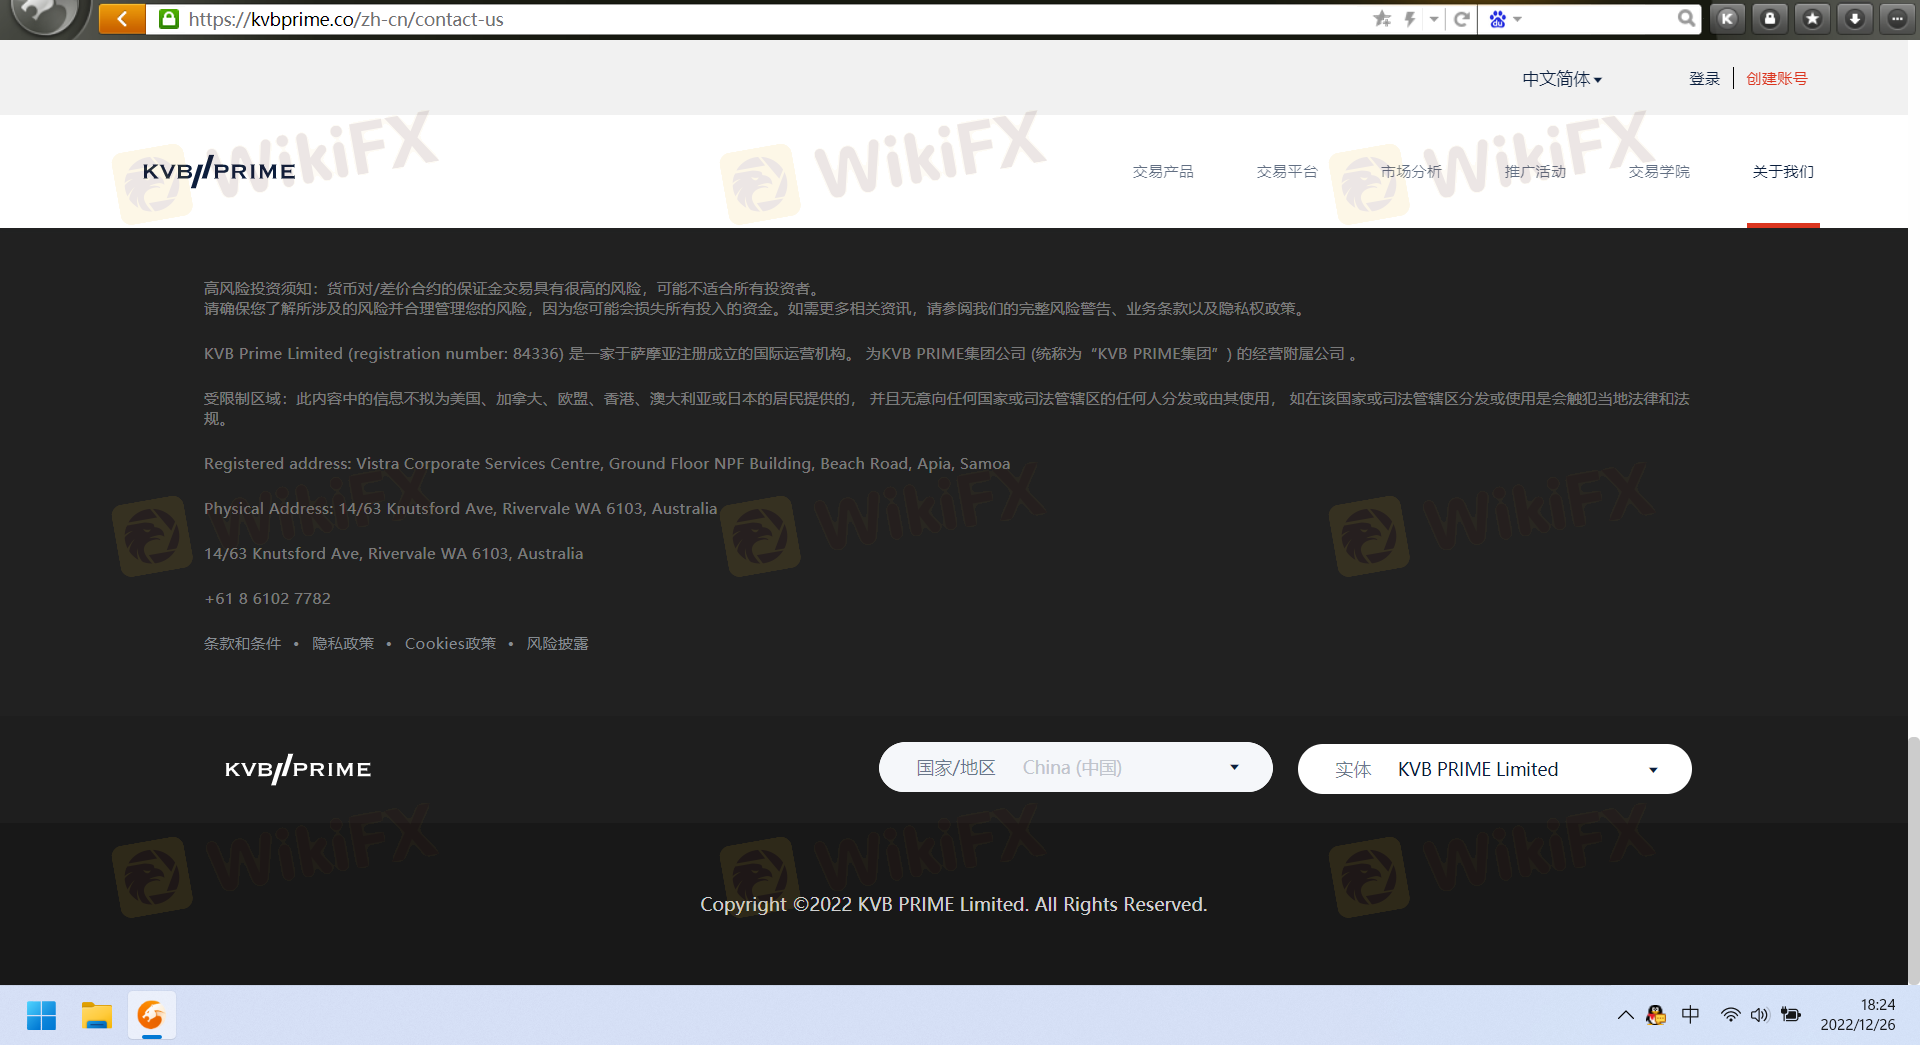The image size is (1920, 1045).
Task: Click the KVB PRIME footer logo
Action: (298, 769)
